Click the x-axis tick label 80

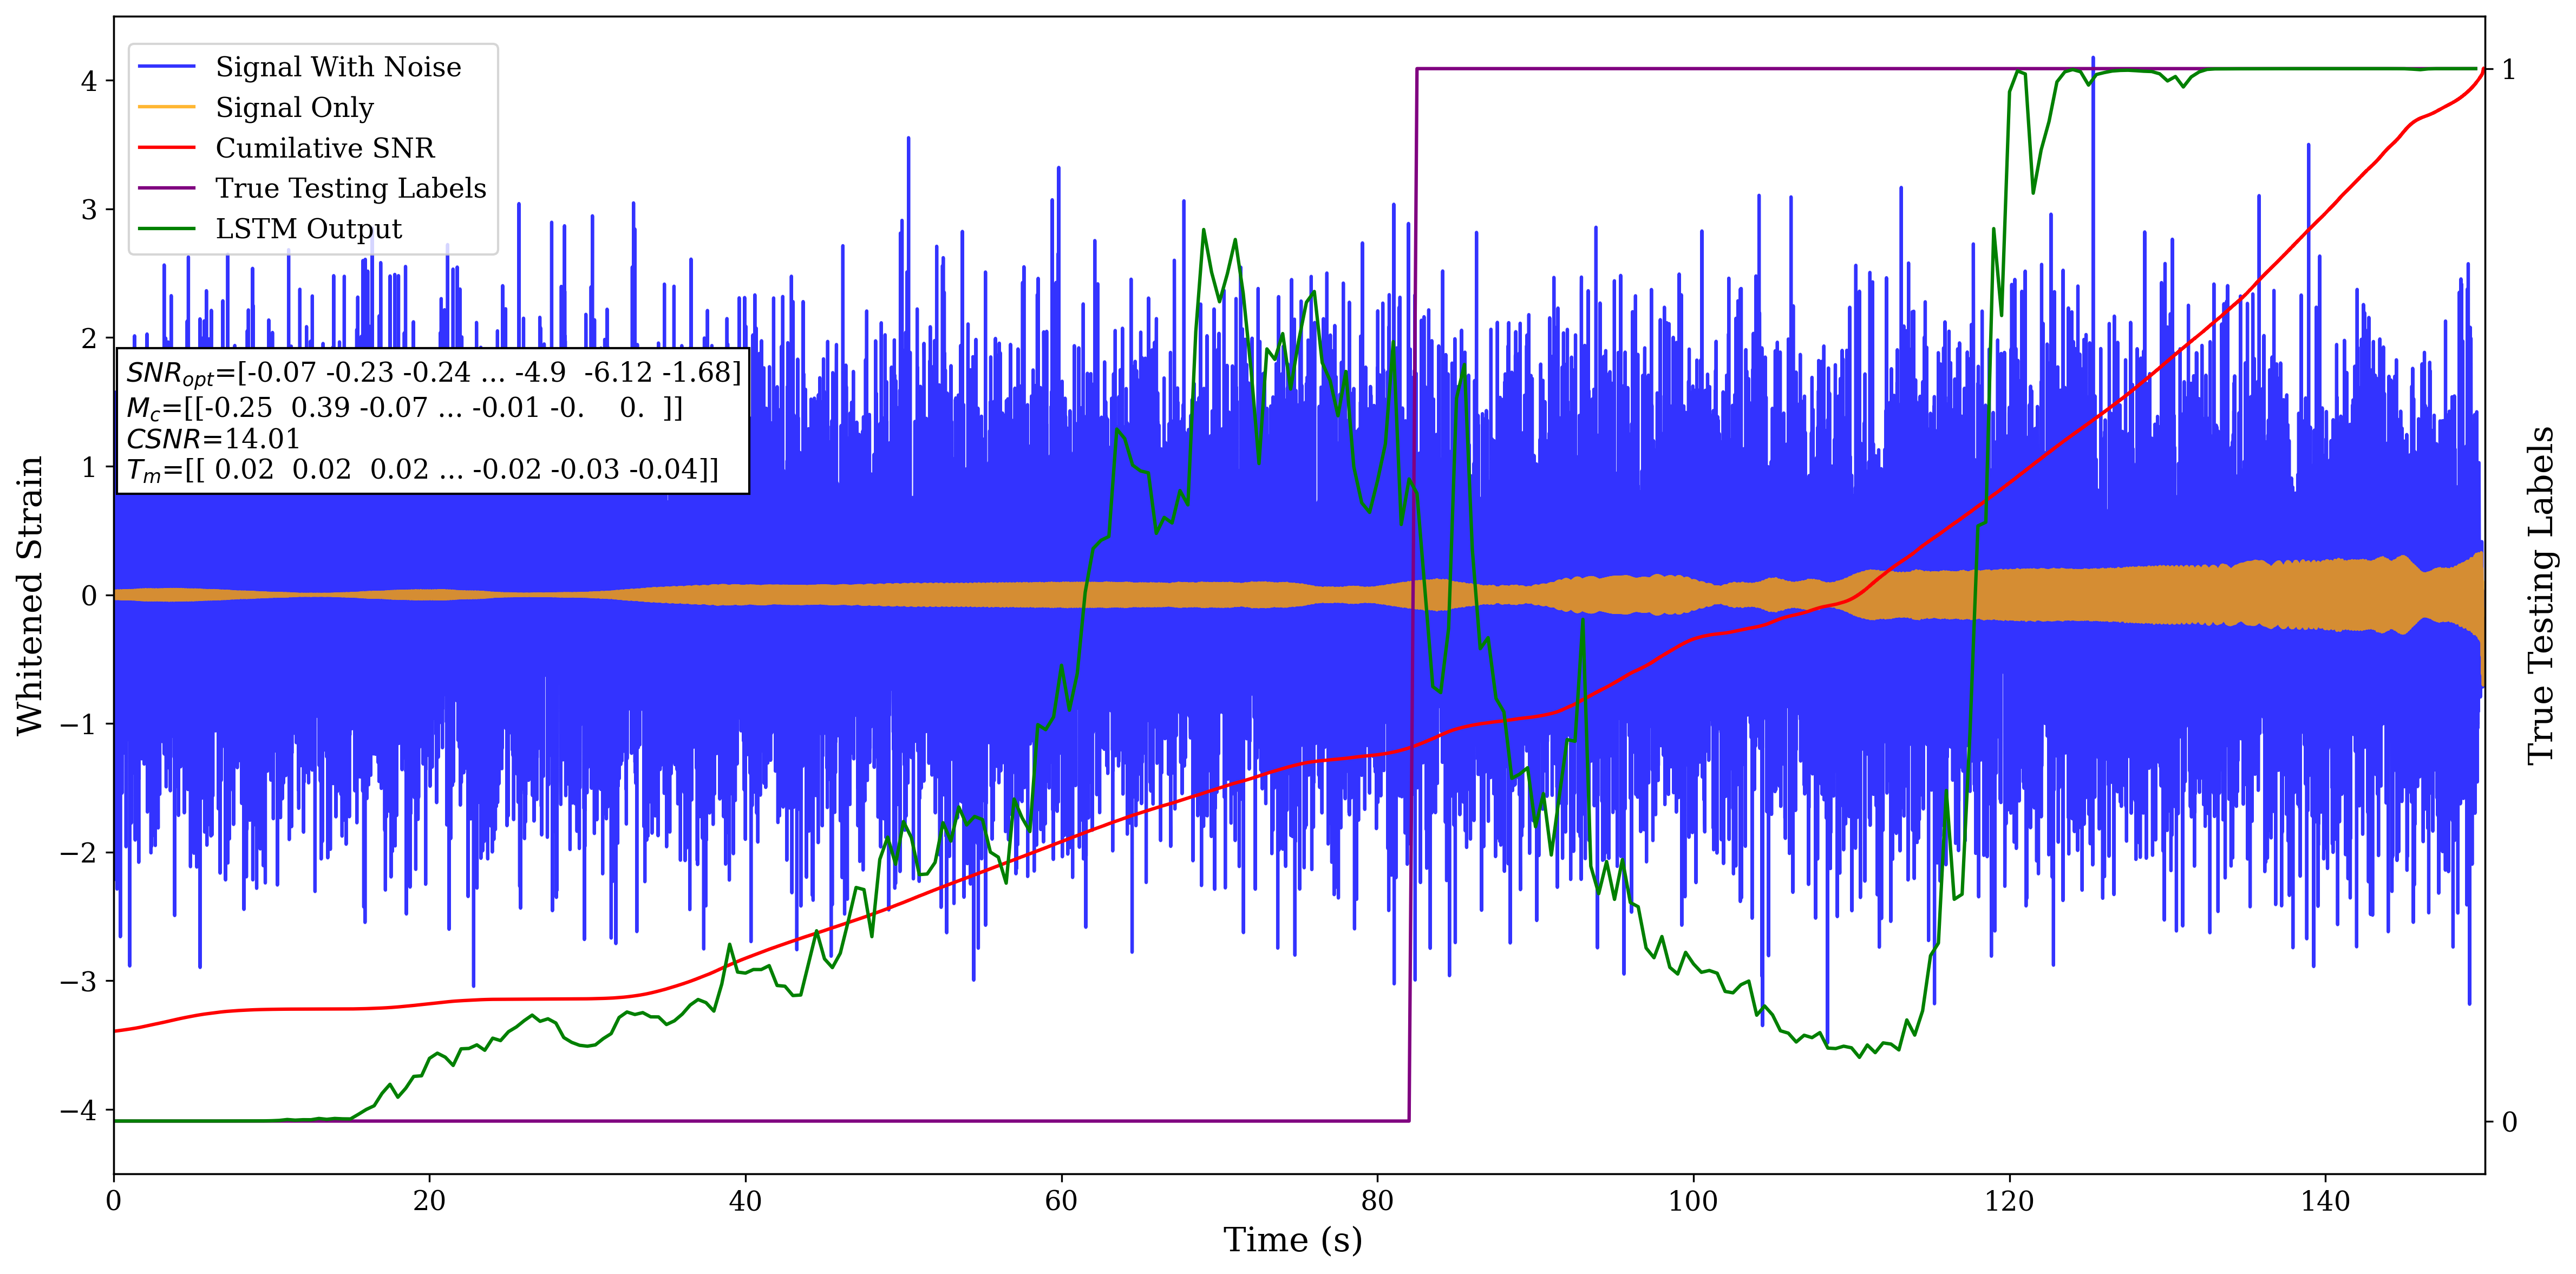pos(1377,1201)
